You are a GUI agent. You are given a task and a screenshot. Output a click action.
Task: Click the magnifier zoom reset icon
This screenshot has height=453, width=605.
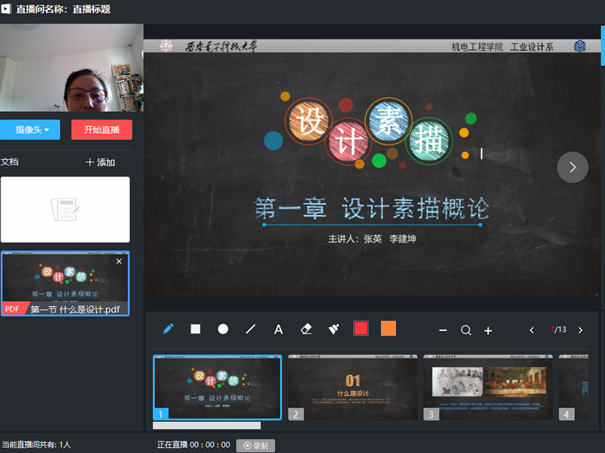click(x=466, y=330)
